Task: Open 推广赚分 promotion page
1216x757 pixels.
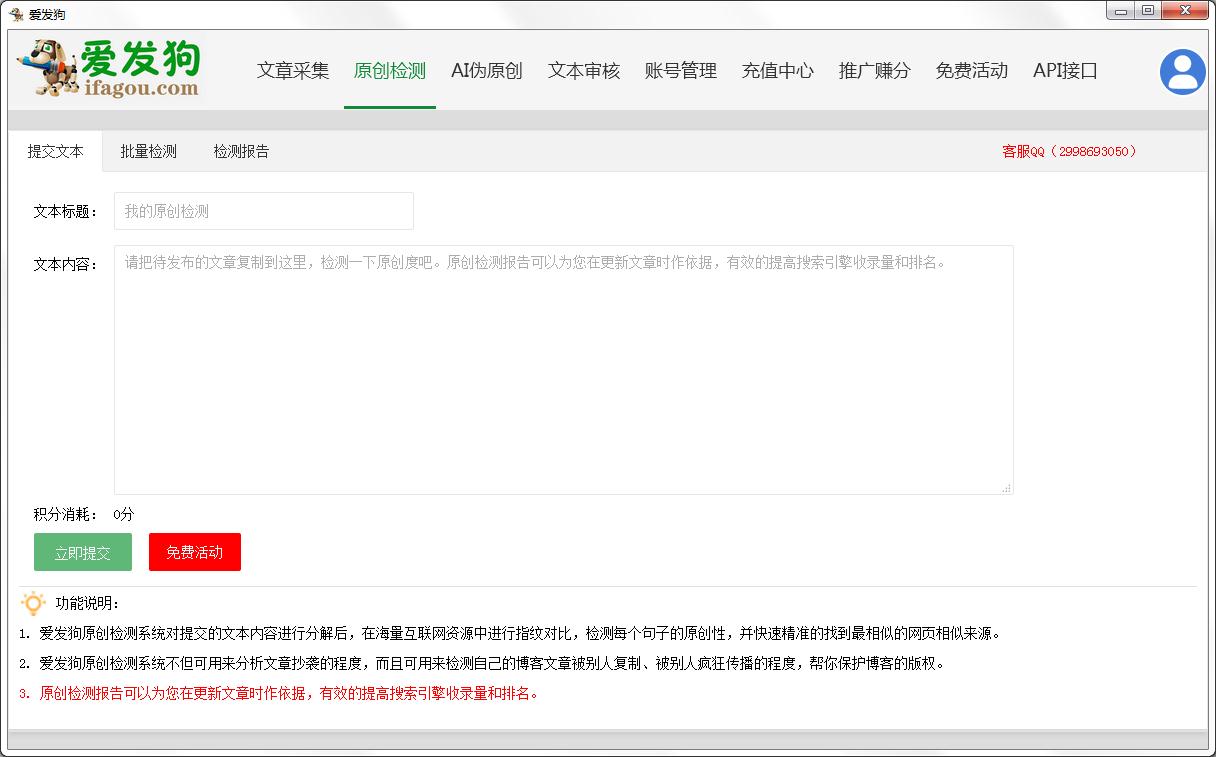Action: tap(873, 71)
